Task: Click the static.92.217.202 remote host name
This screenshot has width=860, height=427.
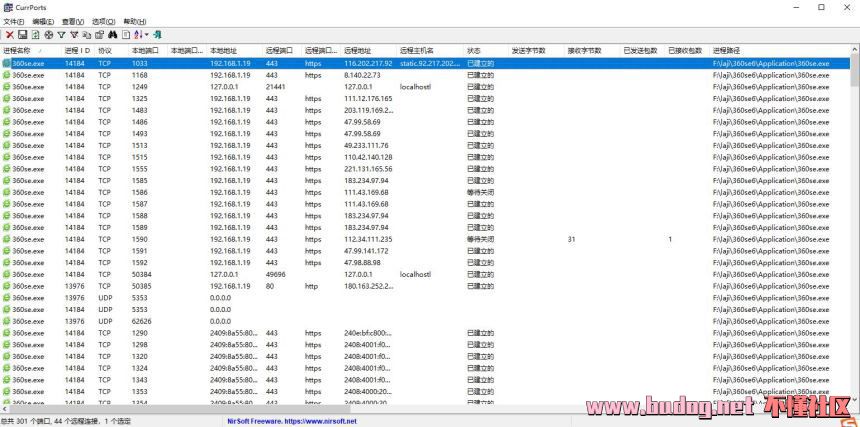Action: pos(430,64)
